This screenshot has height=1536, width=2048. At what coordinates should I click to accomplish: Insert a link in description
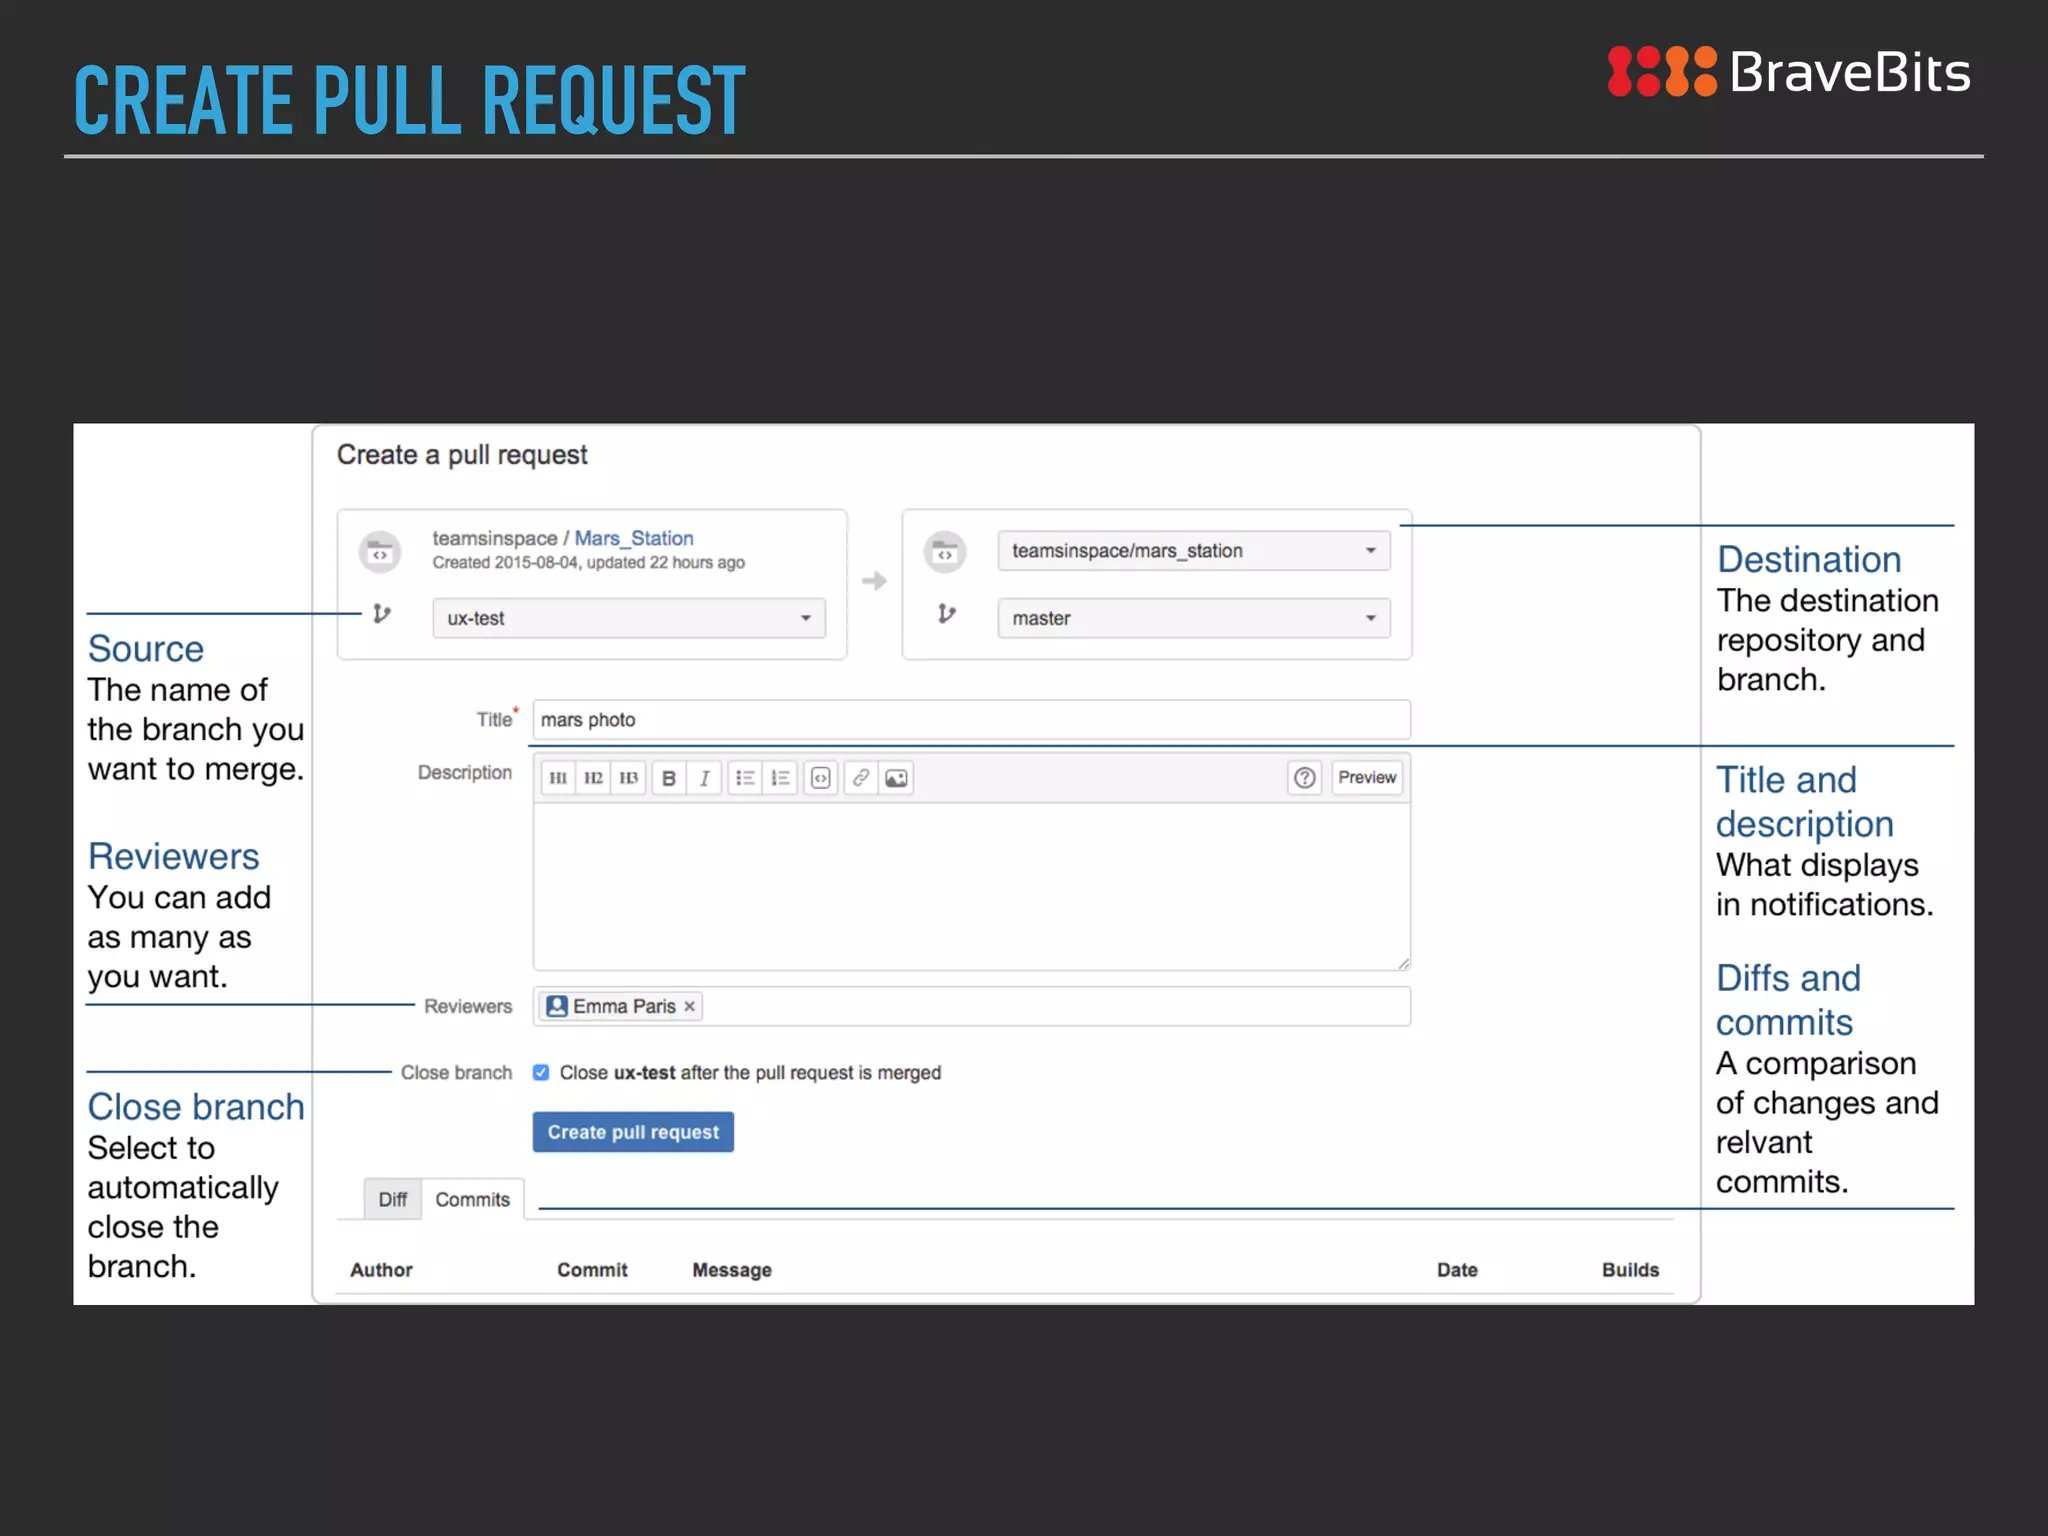click(x=861, y=778)
